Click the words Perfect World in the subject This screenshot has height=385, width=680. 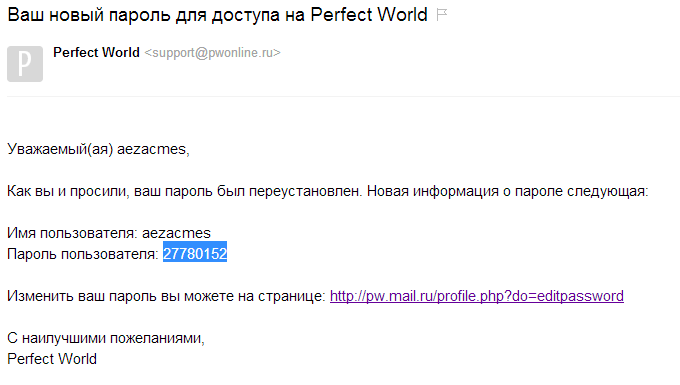point(369,15)
